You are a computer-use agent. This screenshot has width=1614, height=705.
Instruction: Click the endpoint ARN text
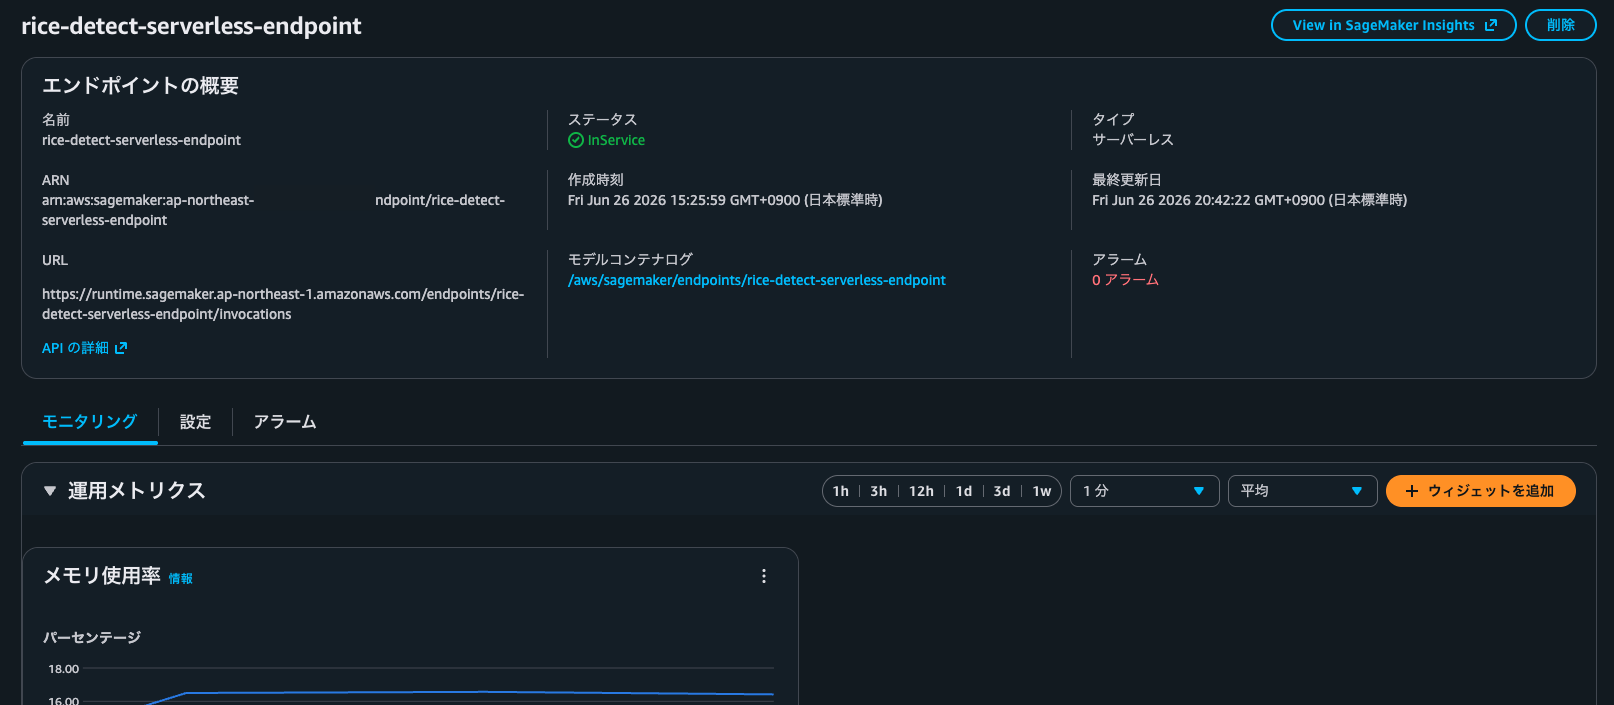tap(273, 210)
